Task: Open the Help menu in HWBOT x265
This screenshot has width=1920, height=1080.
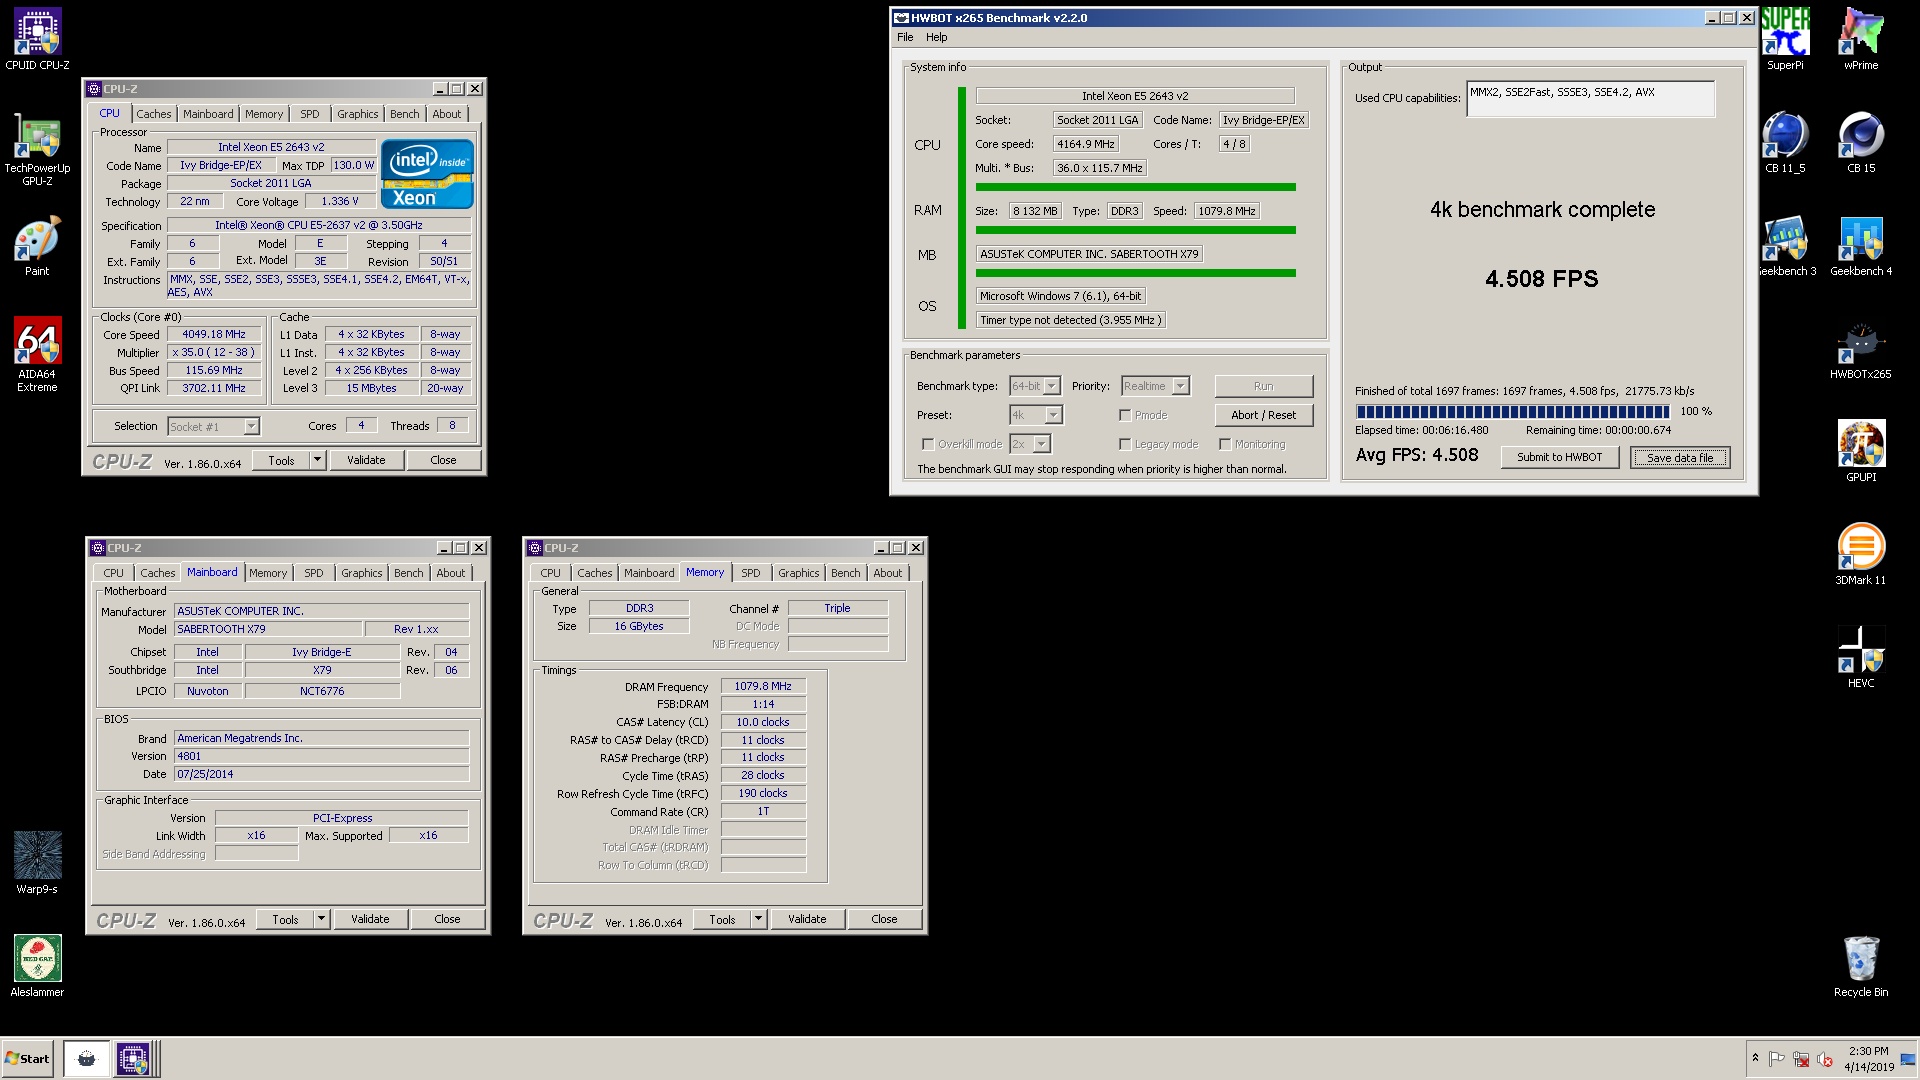Action: point(936,37)
